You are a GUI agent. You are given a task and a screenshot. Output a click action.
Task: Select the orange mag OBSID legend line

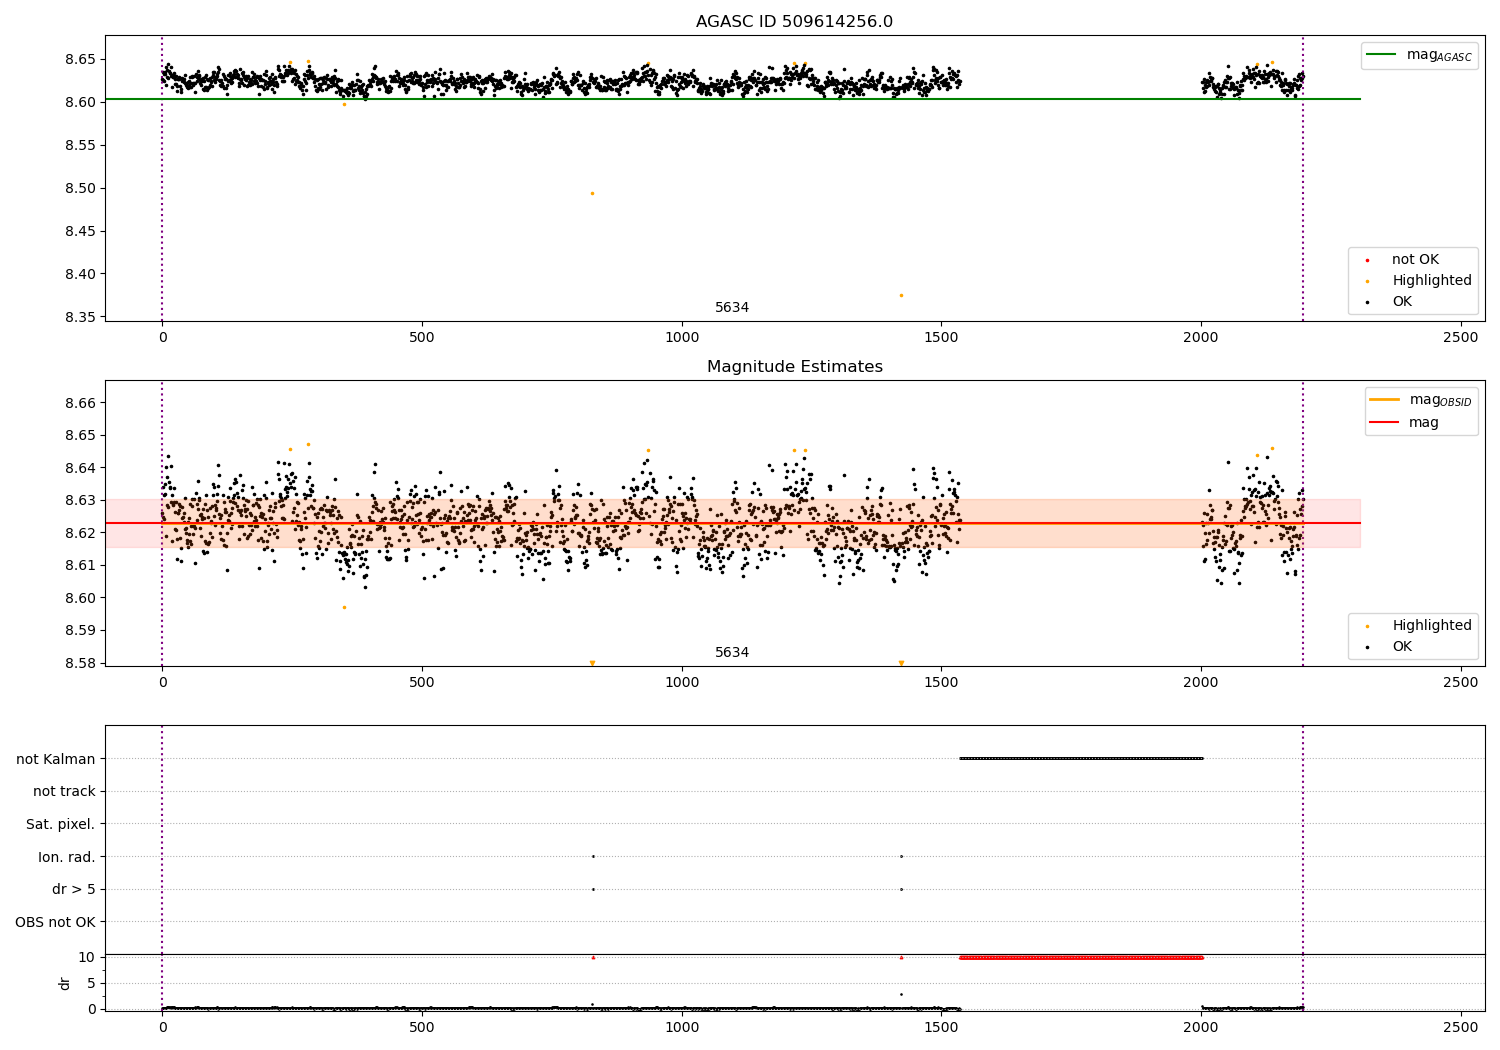pos(1385,400)
